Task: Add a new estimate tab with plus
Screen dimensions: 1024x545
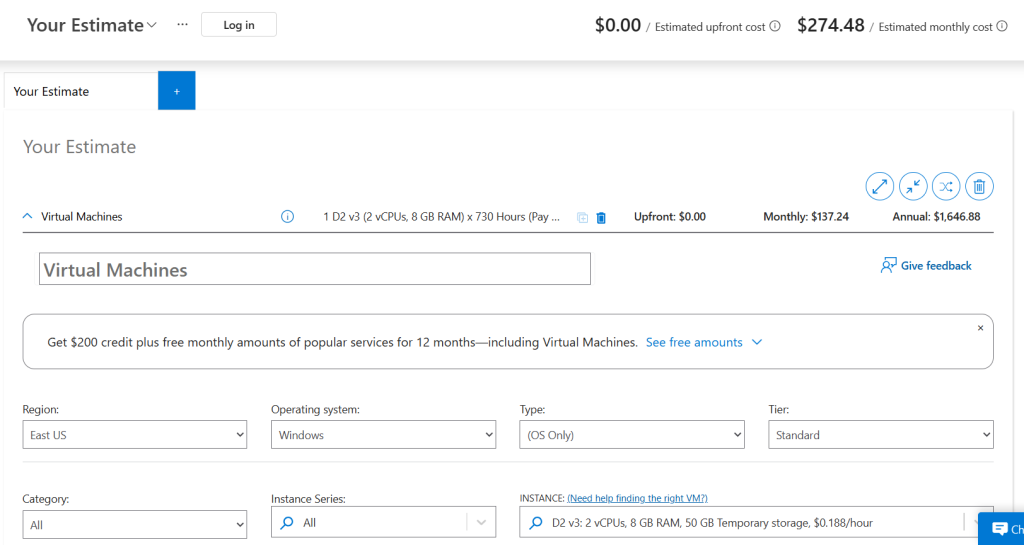Action: 176,91
